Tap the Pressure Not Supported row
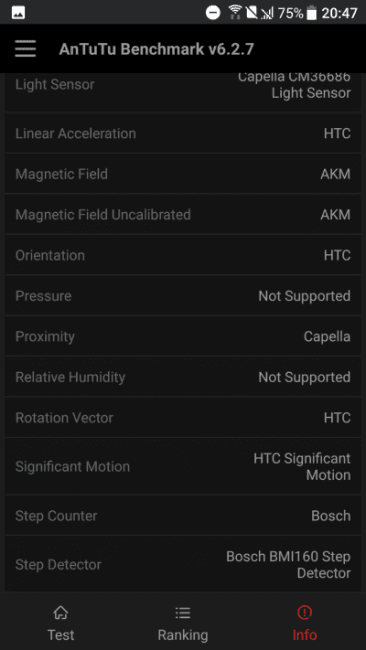 [x=183, y=296]
